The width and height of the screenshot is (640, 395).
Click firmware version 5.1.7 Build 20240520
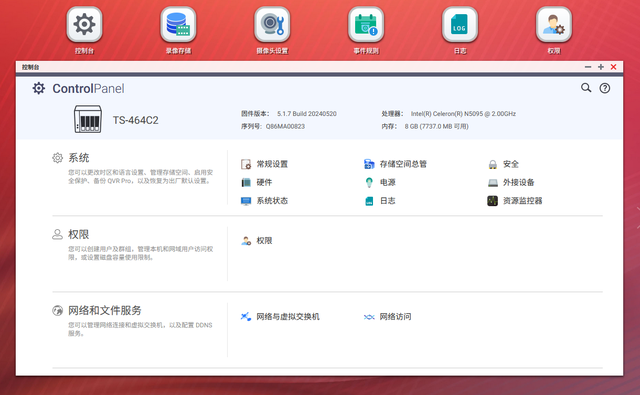tap(307, 114)
